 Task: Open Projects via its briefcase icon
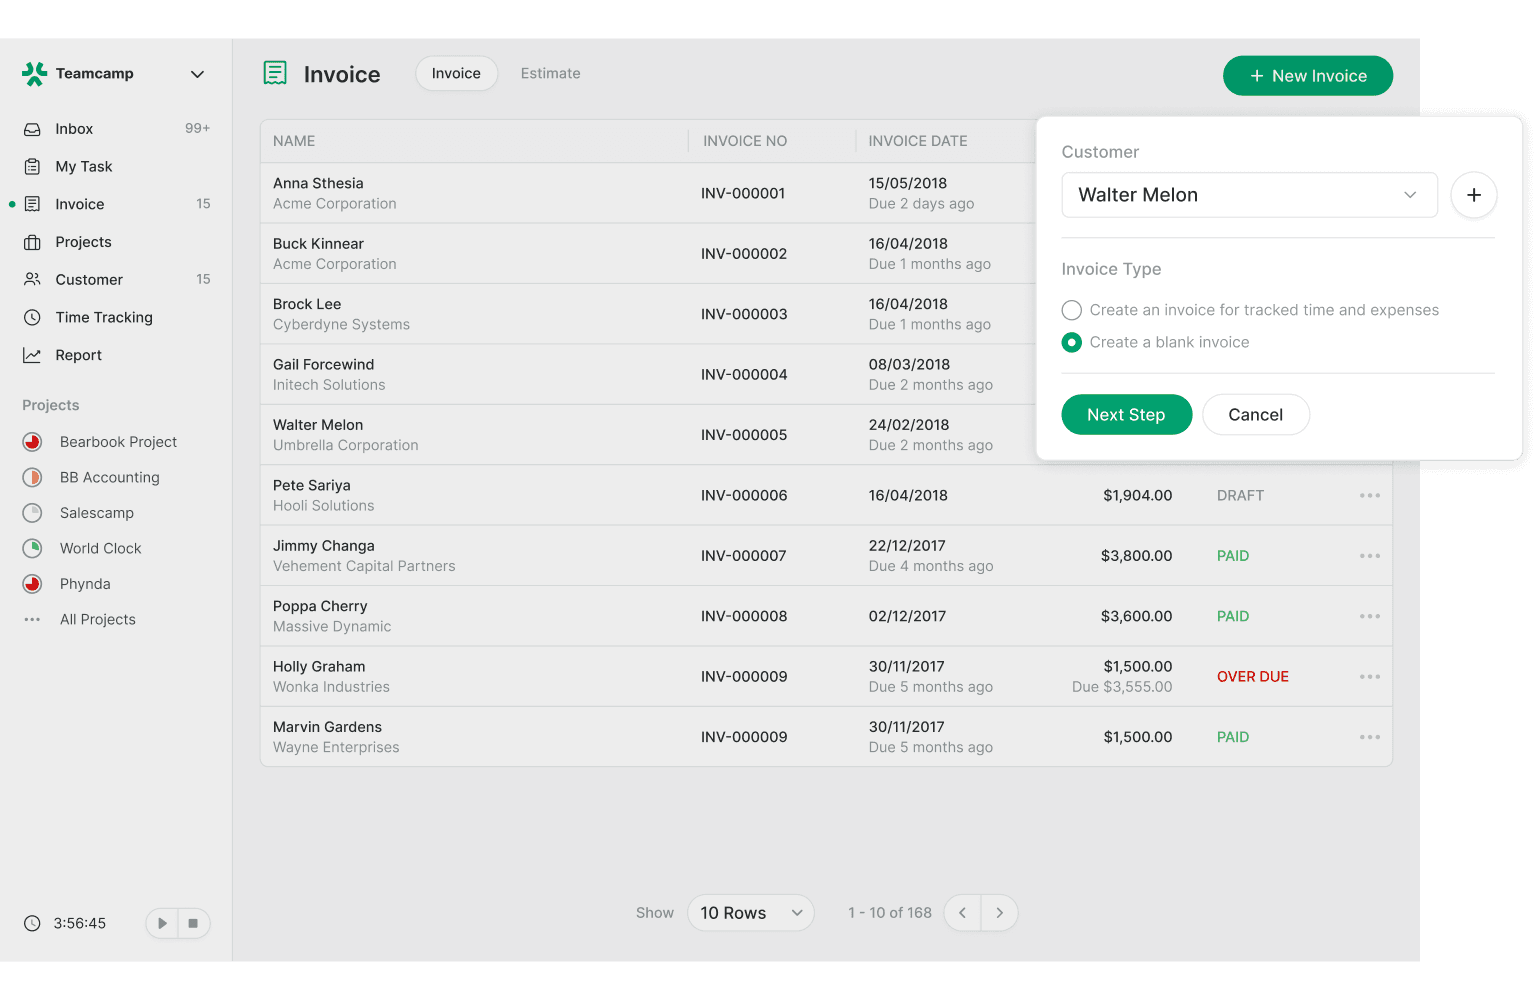32,242
